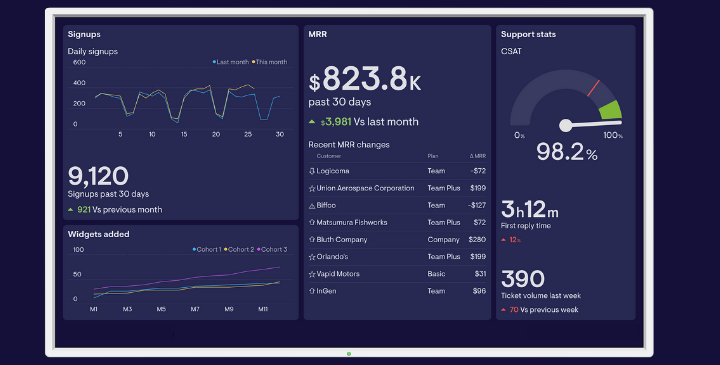This screenshot has width=720, height=365.
Task: Click the $280 value in Bluth Company row
Action: click(477, 240)
